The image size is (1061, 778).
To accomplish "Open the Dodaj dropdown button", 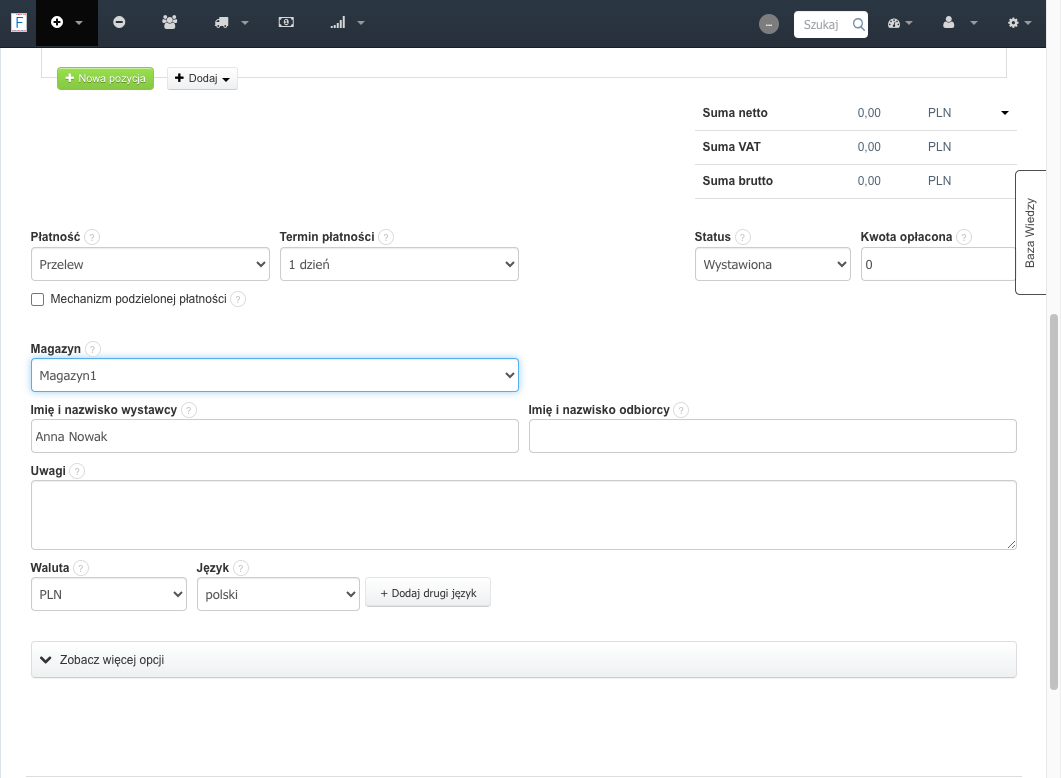I will click(x=202, y=78).
